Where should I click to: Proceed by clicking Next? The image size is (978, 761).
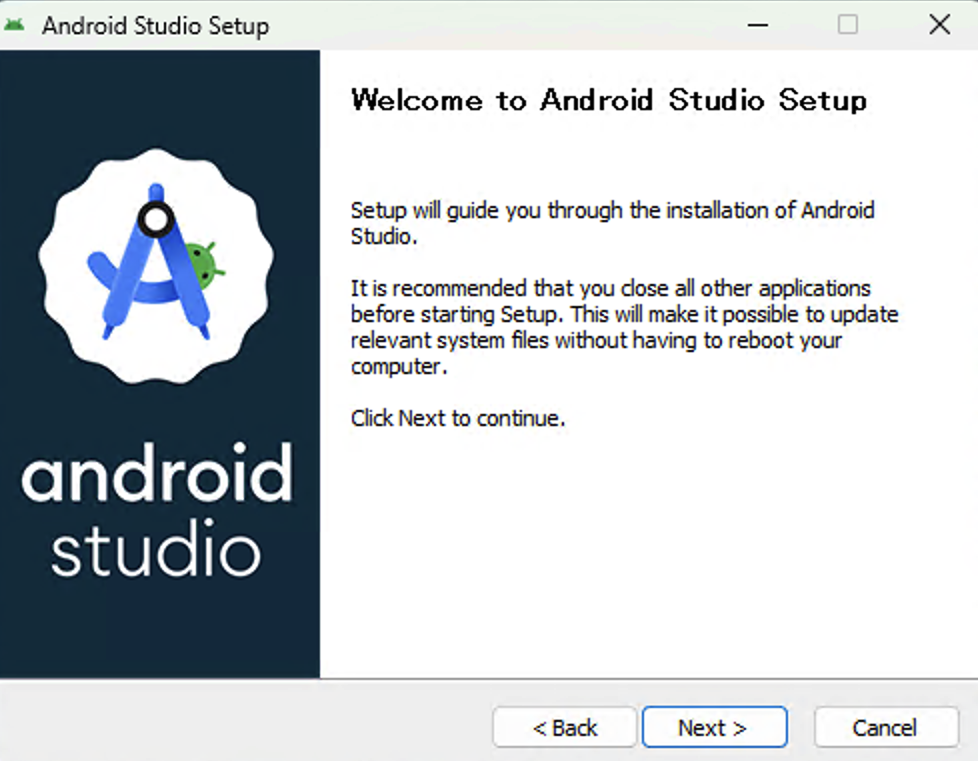pyautogui.click(x=714, y=727)
